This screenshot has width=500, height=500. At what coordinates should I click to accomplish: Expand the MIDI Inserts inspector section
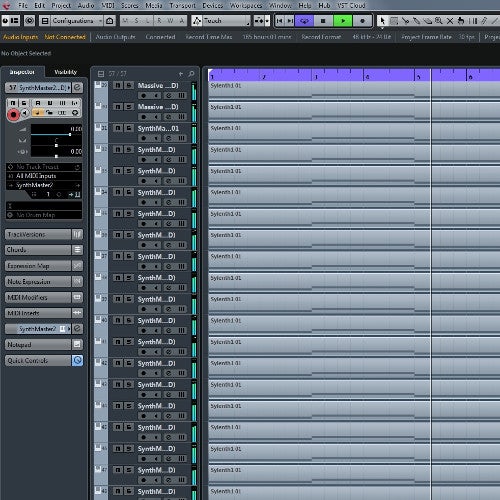(38, 313)
